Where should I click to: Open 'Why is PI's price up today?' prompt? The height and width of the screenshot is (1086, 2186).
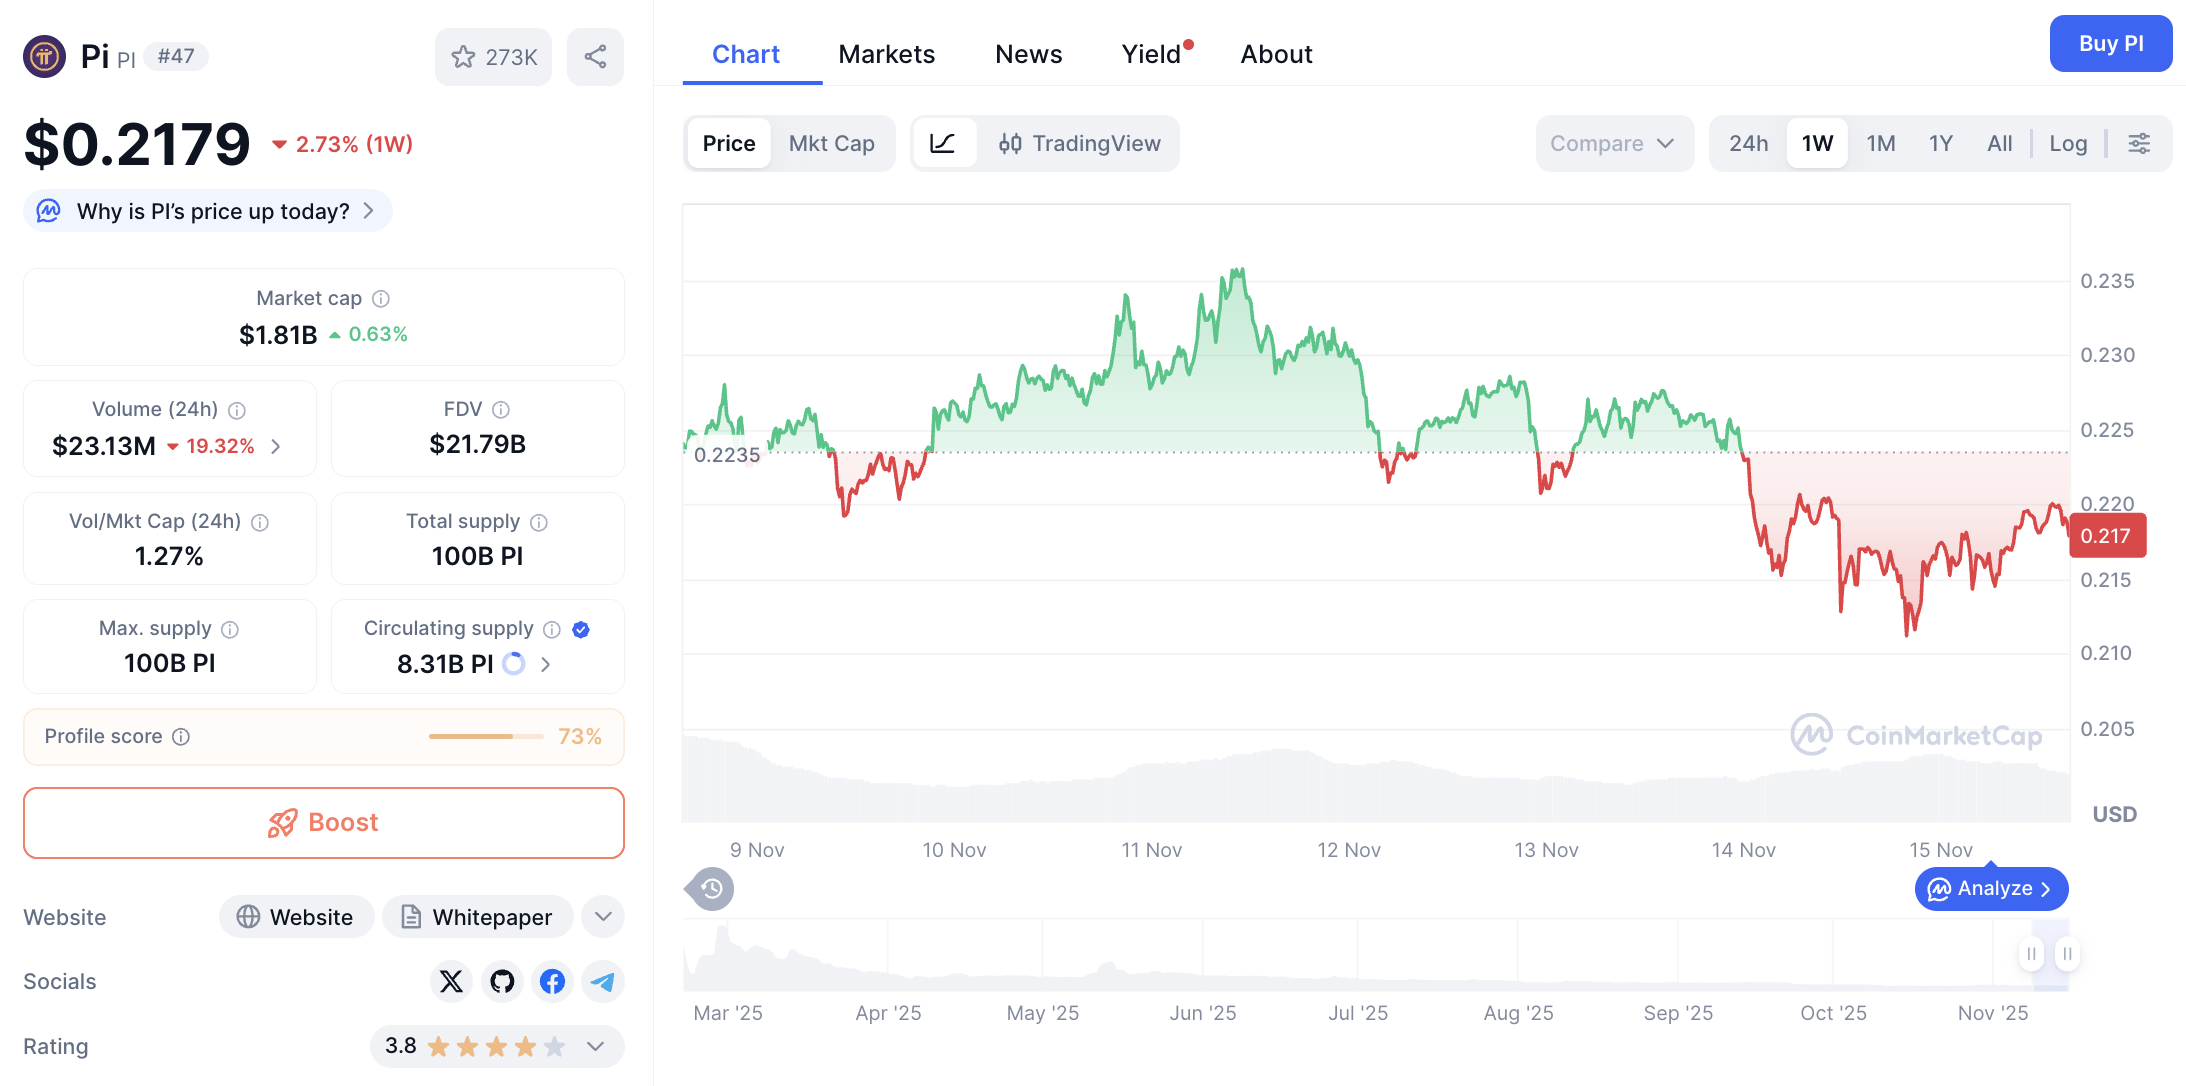[207, 211]
